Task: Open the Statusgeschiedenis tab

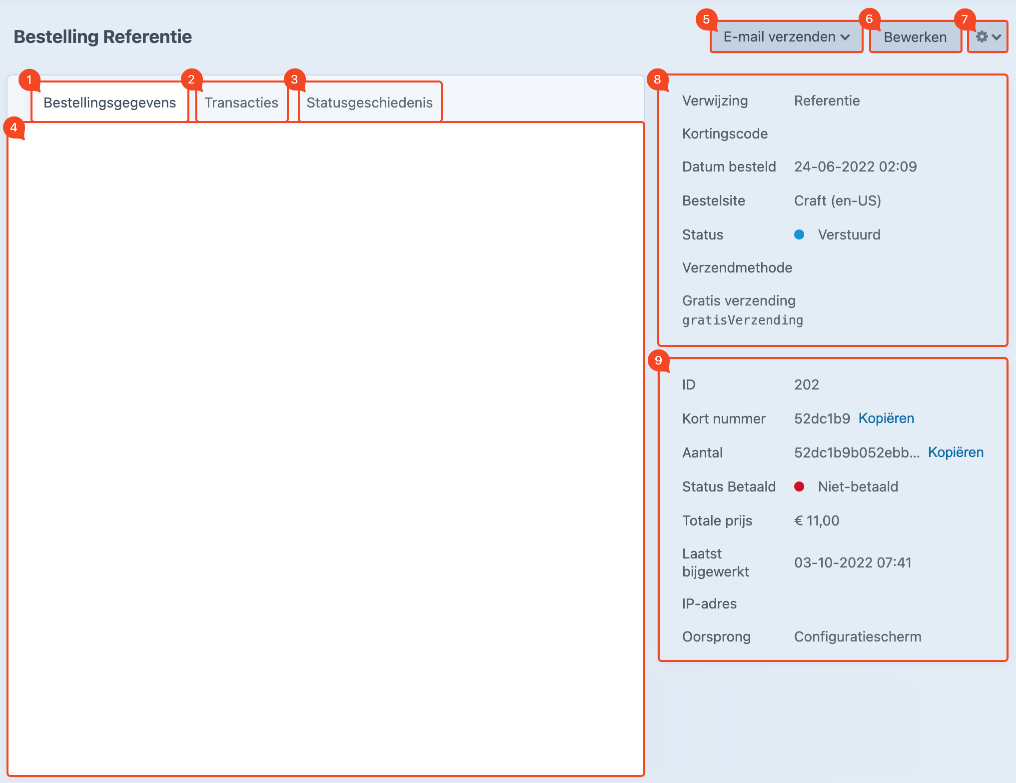Action: point(369,103)
